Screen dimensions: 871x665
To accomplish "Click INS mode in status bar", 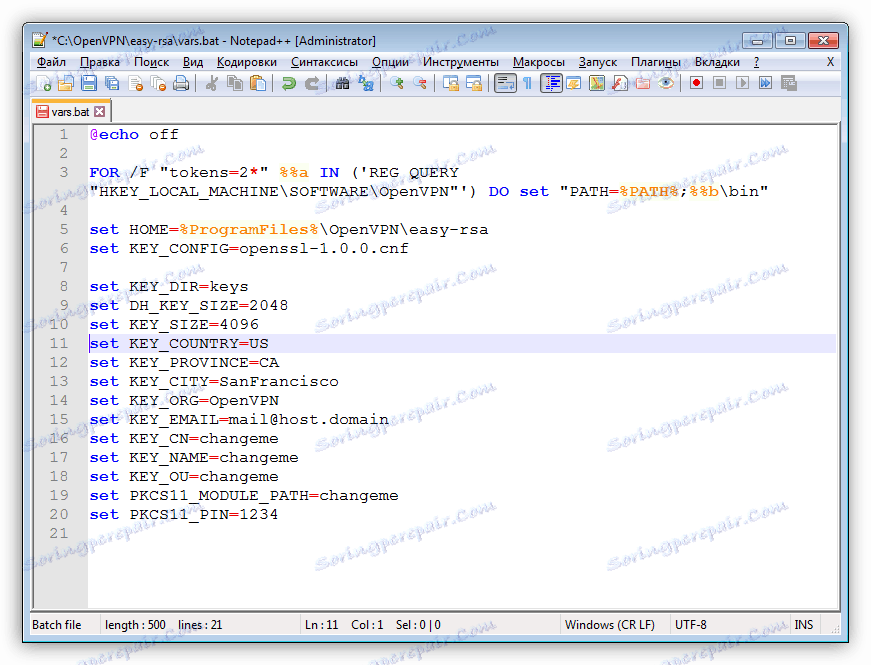I will coord(803,625).
